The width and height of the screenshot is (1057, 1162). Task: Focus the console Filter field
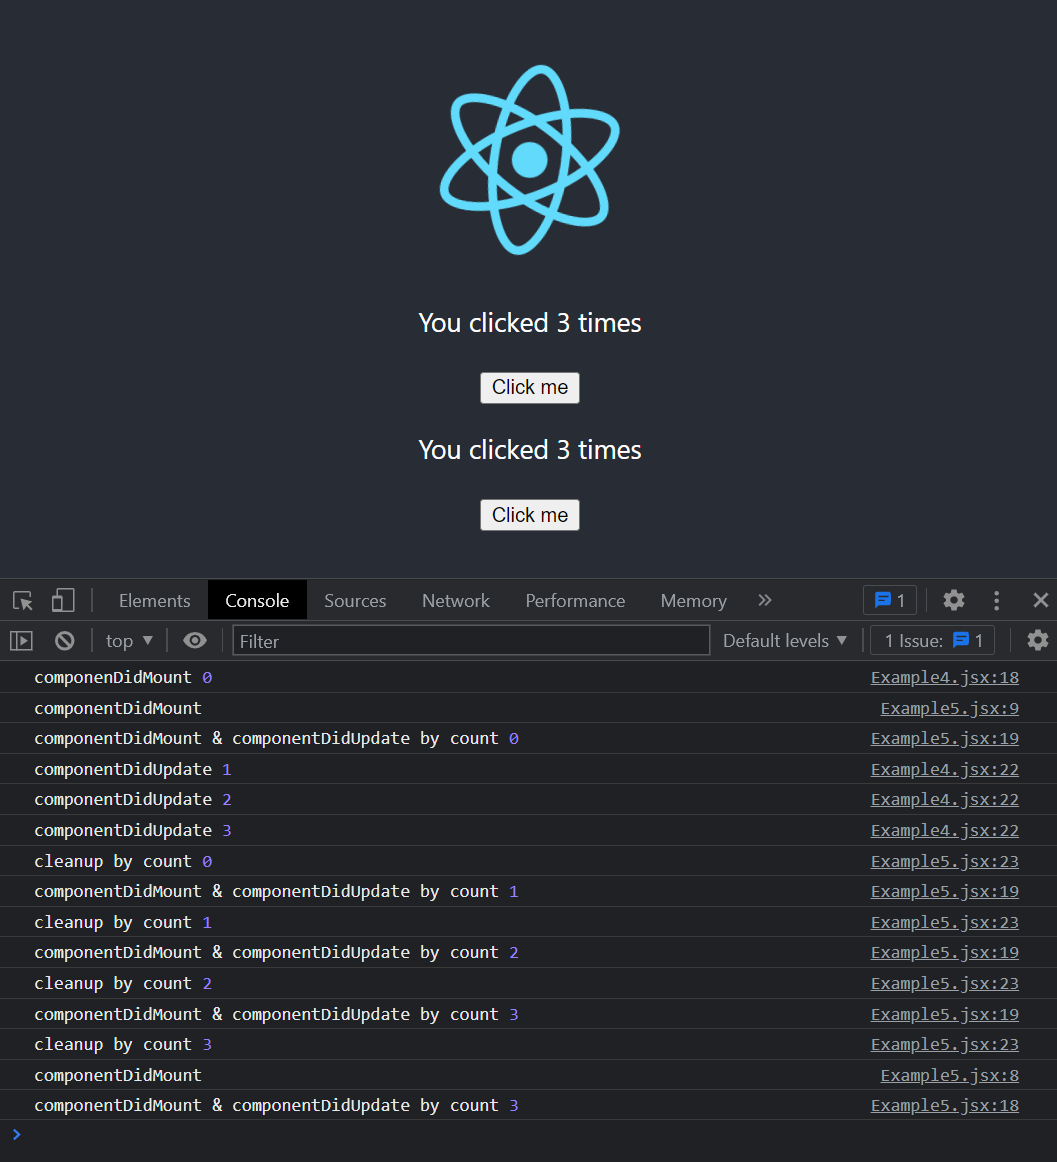[471, 640]
